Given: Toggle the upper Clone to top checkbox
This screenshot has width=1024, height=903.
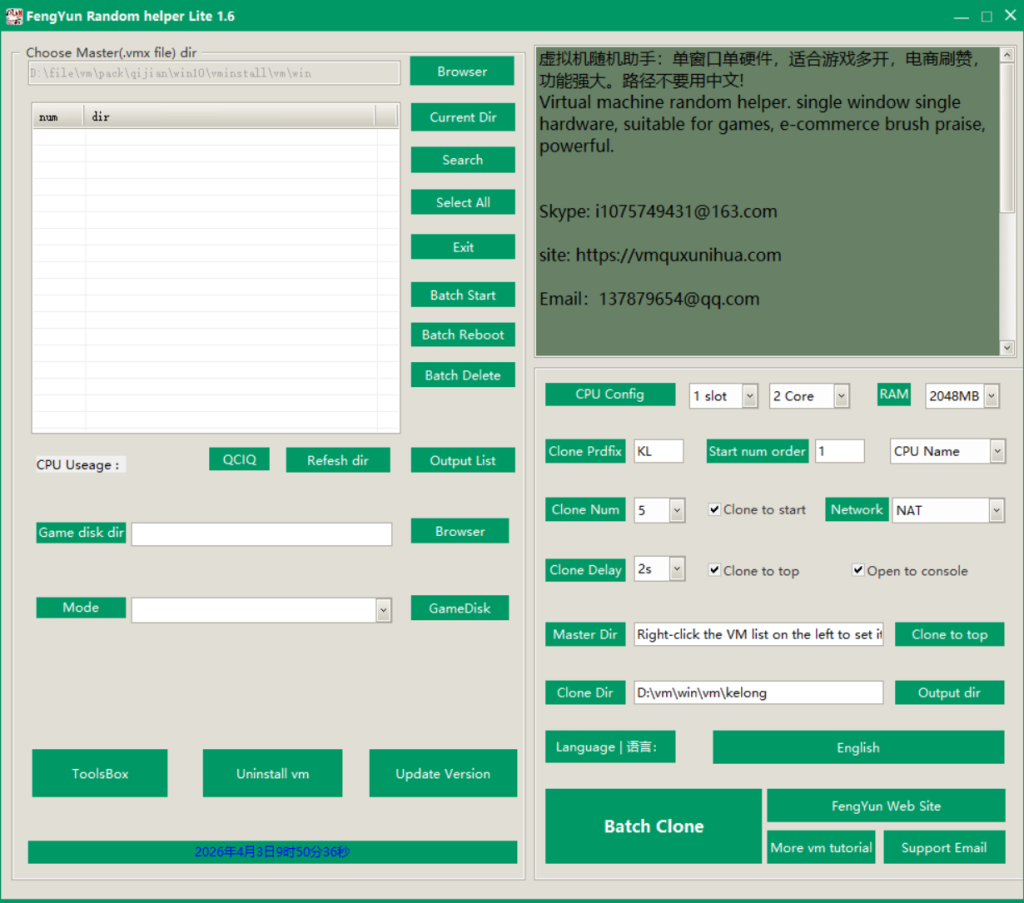Looking at the screenshot, I should point(715,570).
